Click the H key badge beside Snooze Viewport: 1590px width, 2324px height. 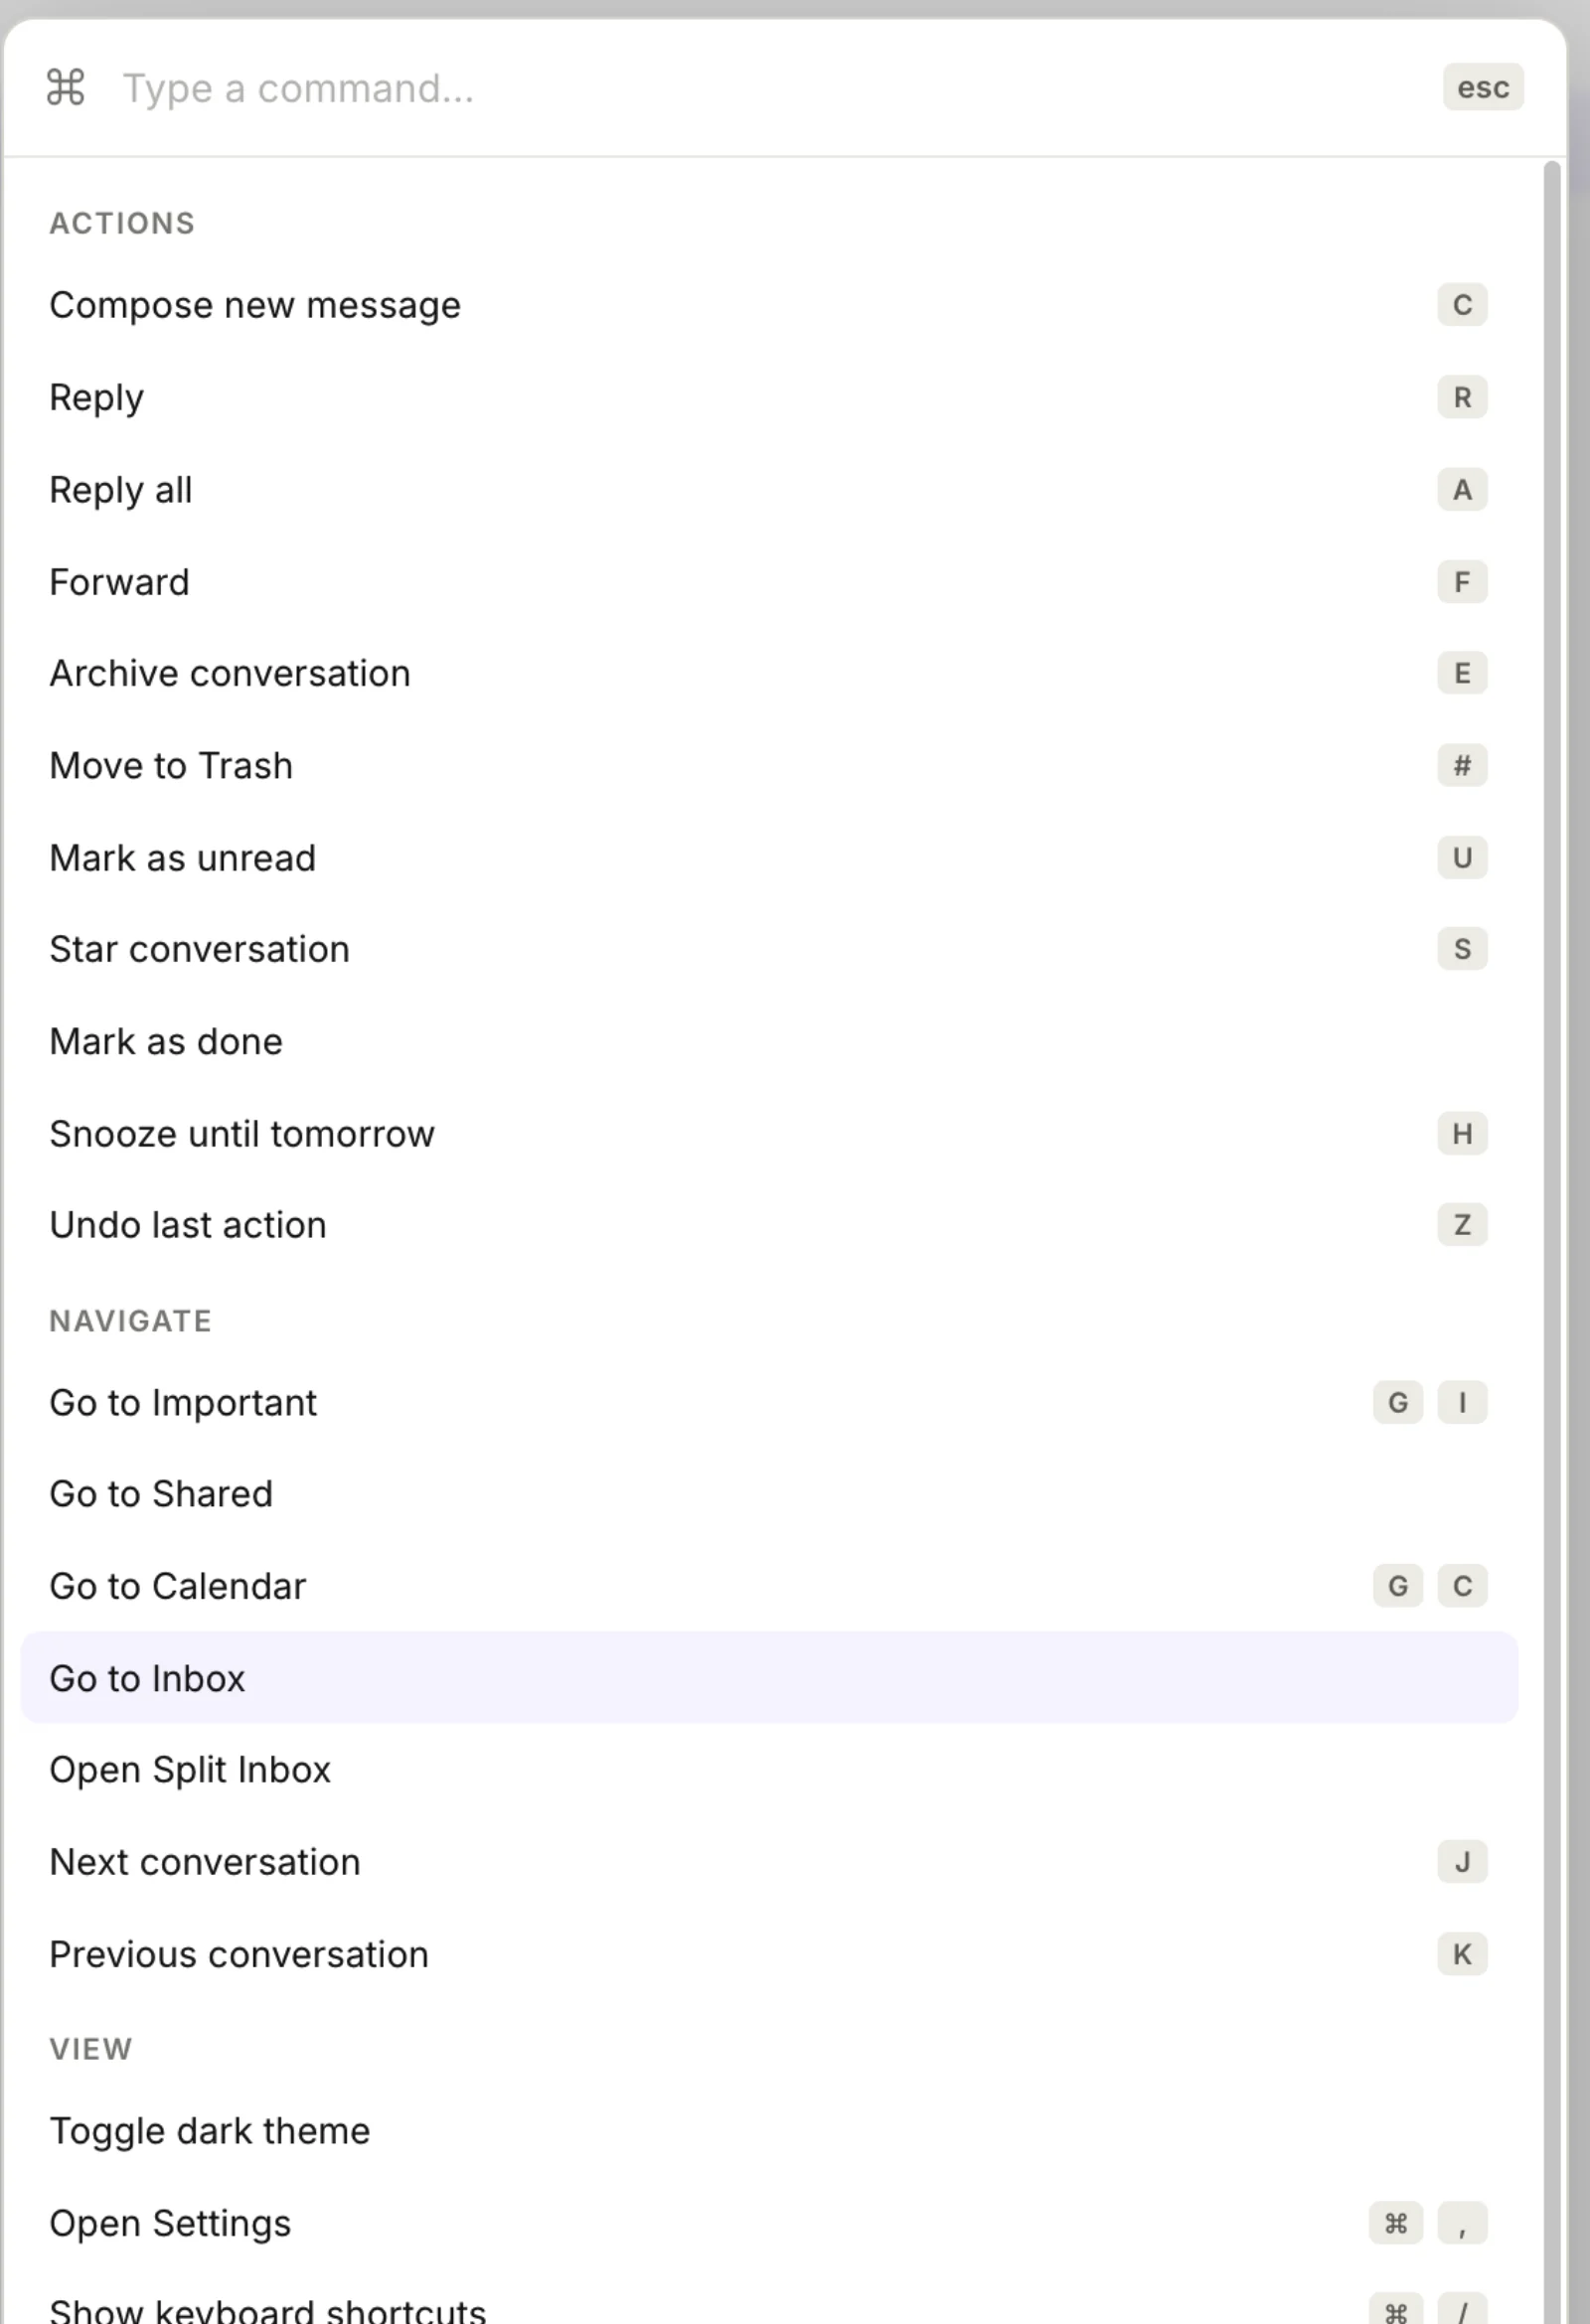[1462, 1134]
